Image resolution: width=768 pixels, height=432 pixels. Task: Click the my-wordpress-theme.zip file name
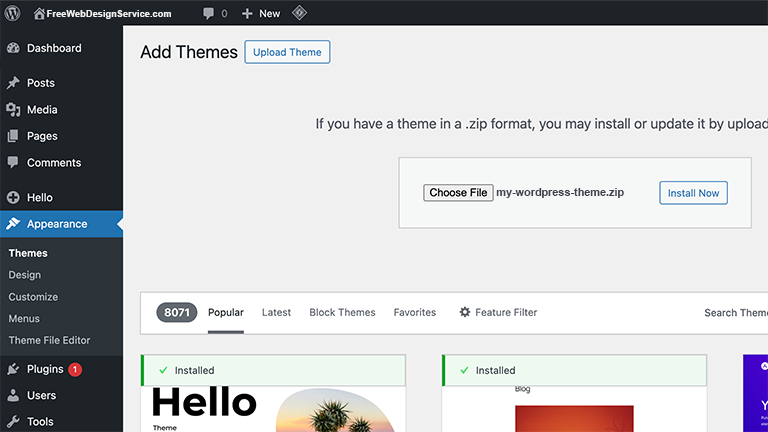pyautogui.click(x=560, y=192)
